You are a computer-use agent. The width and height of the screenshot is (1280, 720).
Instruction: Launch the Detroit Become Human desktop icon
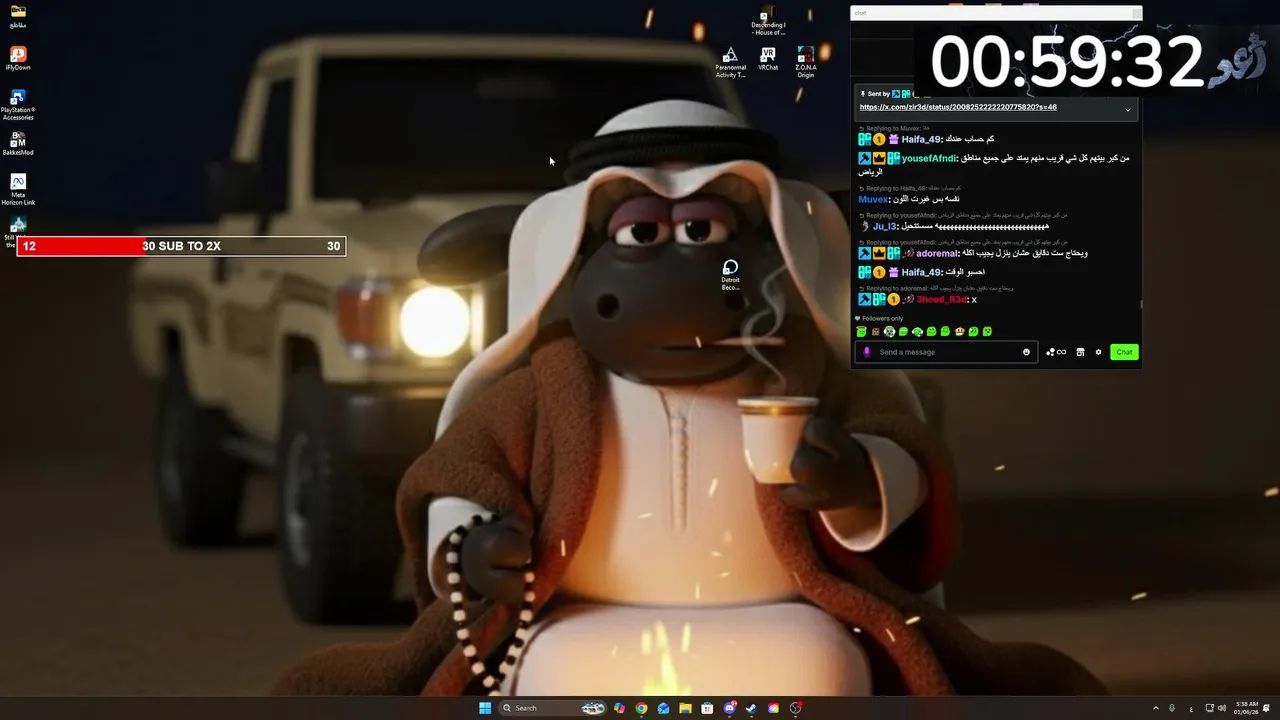[x=731, y=275]
